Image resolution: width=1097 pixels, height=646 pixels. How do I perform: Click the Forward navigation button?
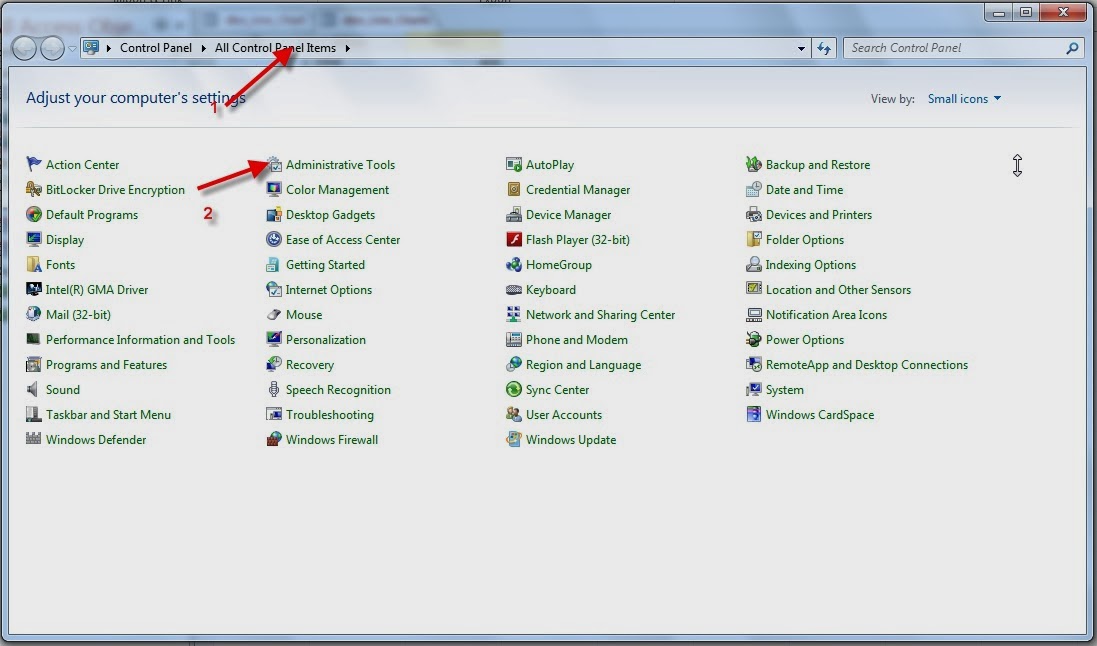pyautogui.click(x=52, y=48)
